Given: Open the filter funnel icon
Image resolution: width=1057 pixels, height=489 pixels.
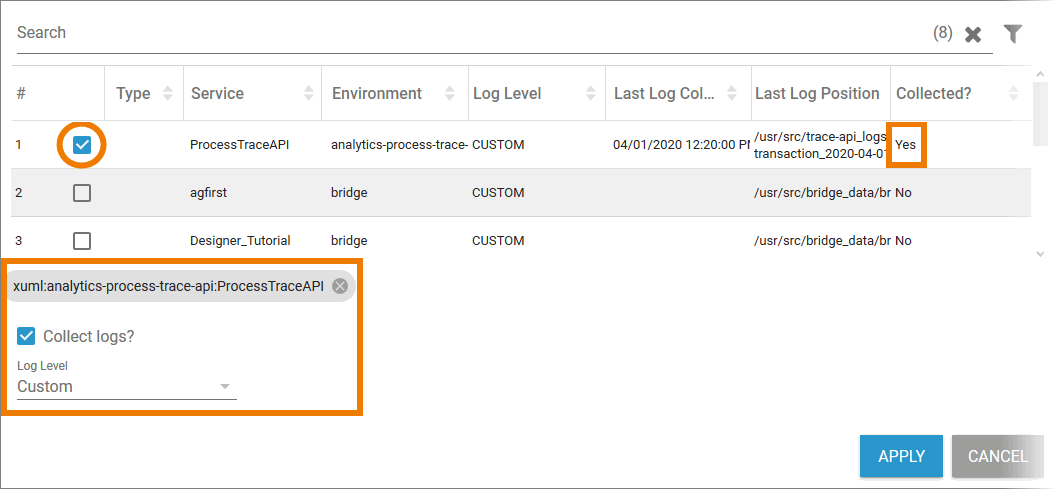Looking at the screenshot, I should (1013, 34).
